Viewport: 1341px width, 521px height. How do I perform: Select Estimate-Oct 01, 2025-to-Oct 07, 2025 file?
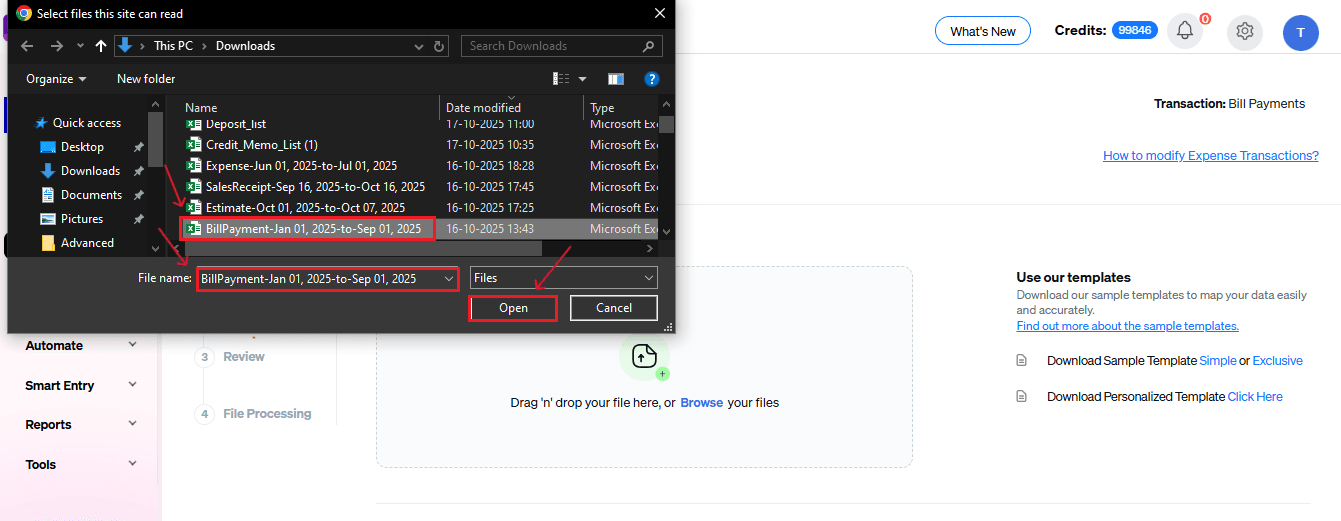[x=305, y=208]
